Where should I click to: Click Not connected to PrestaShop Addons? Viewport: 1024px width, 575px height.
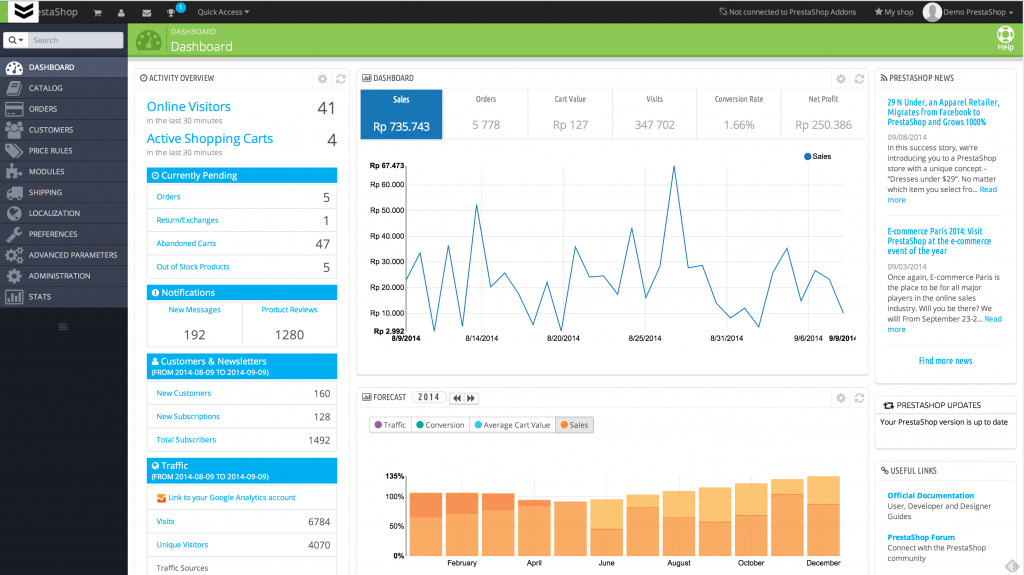click(787, 12)
